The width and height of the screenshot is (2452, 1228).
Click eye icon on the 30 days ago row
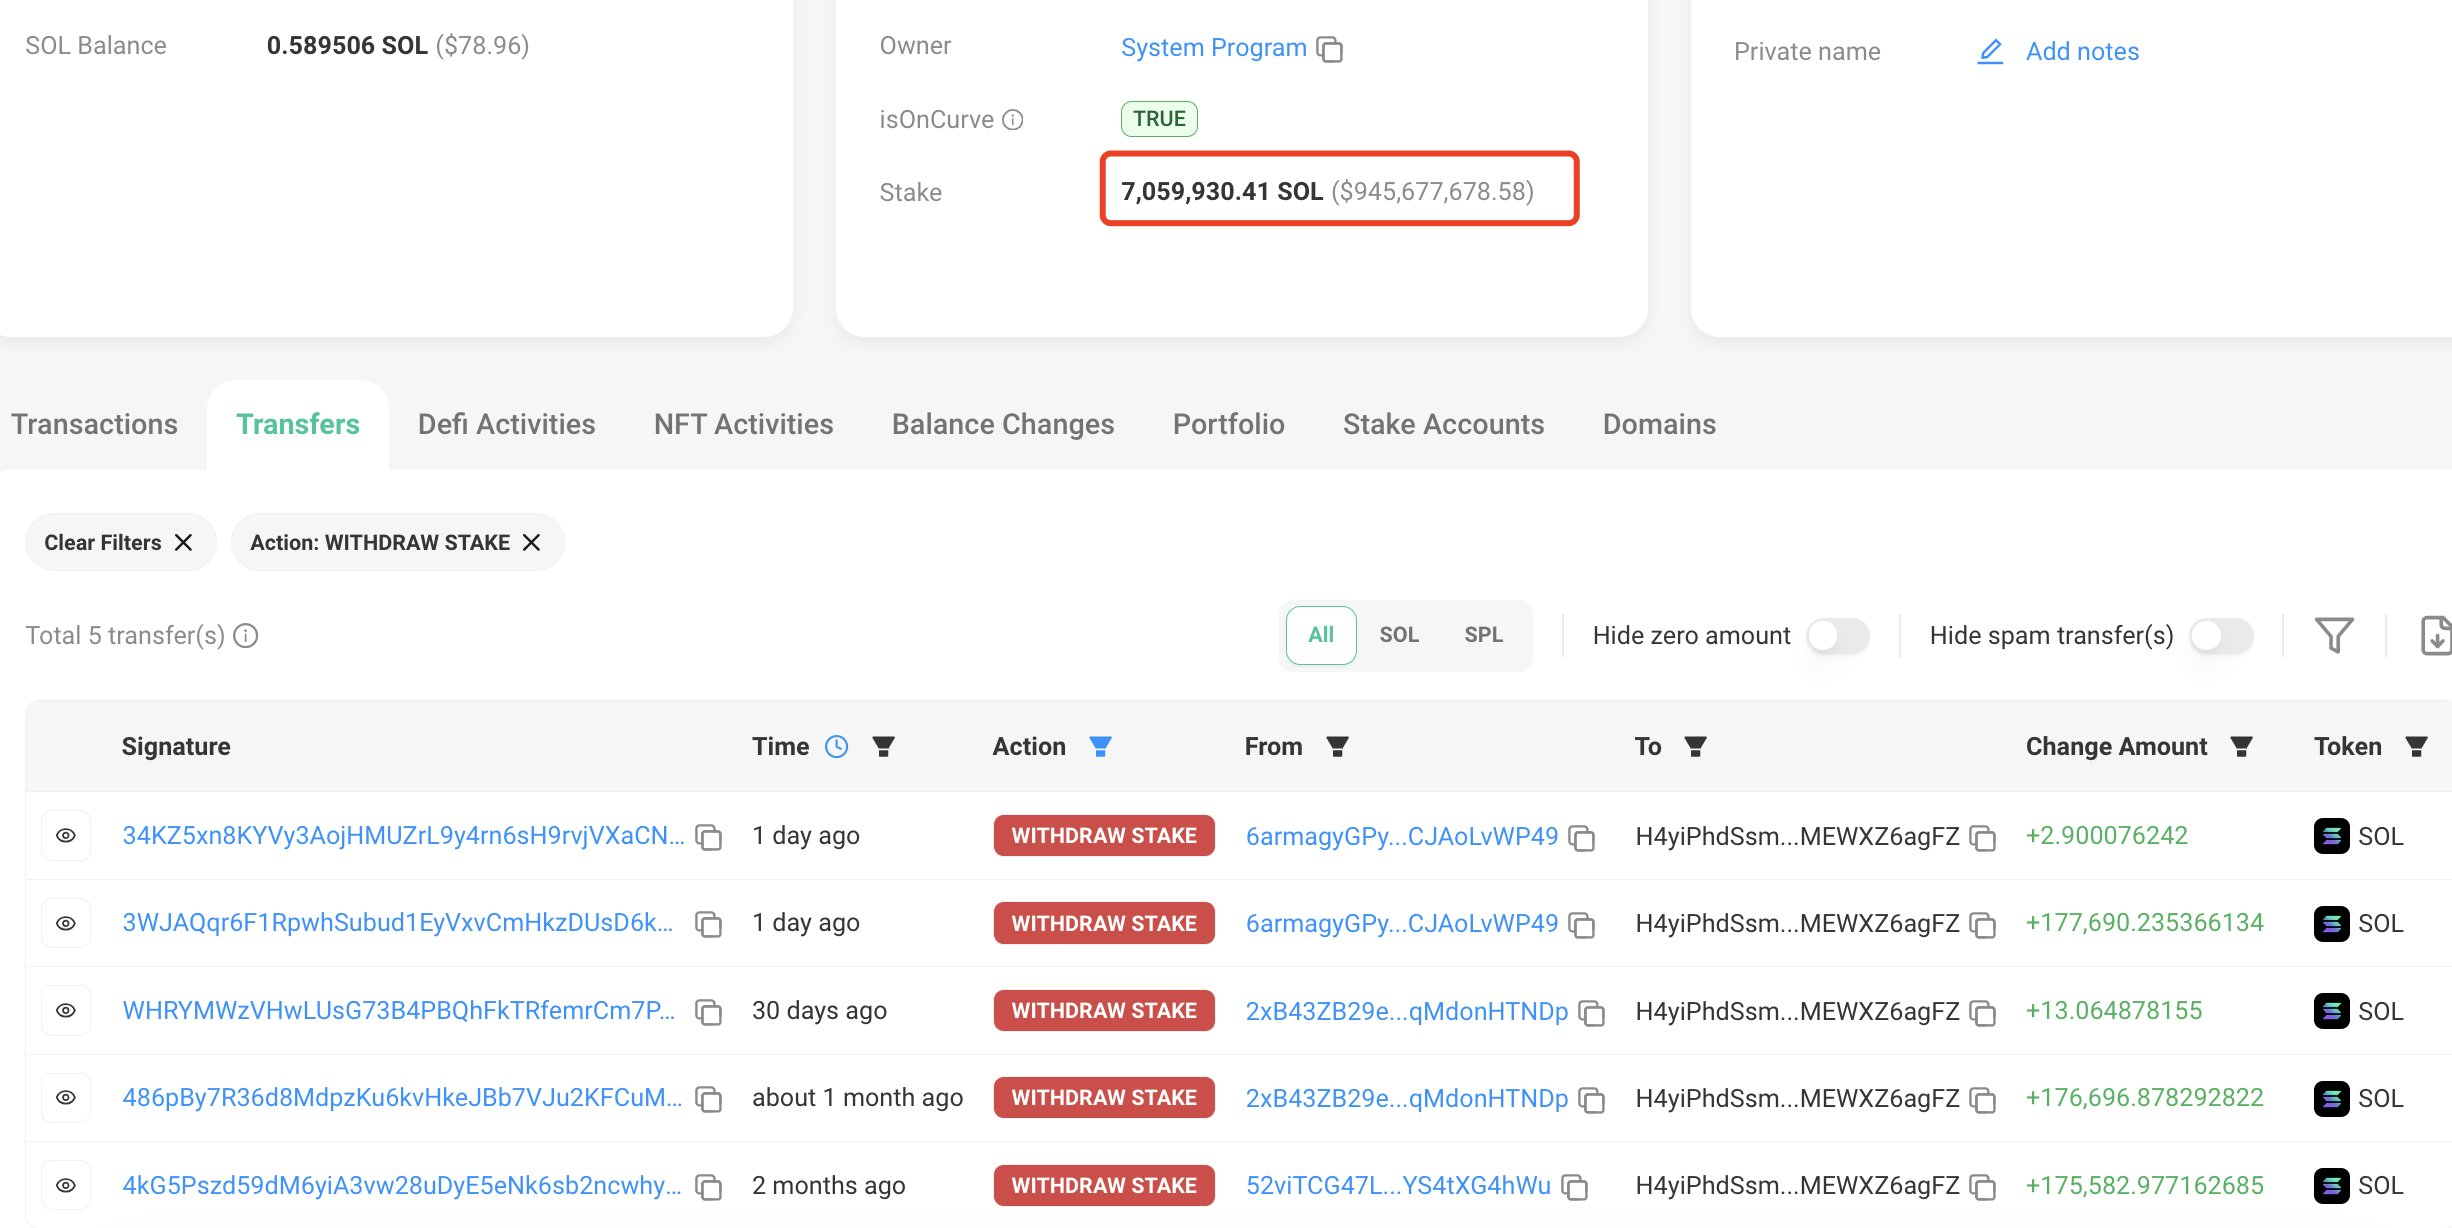point(66,1011)
